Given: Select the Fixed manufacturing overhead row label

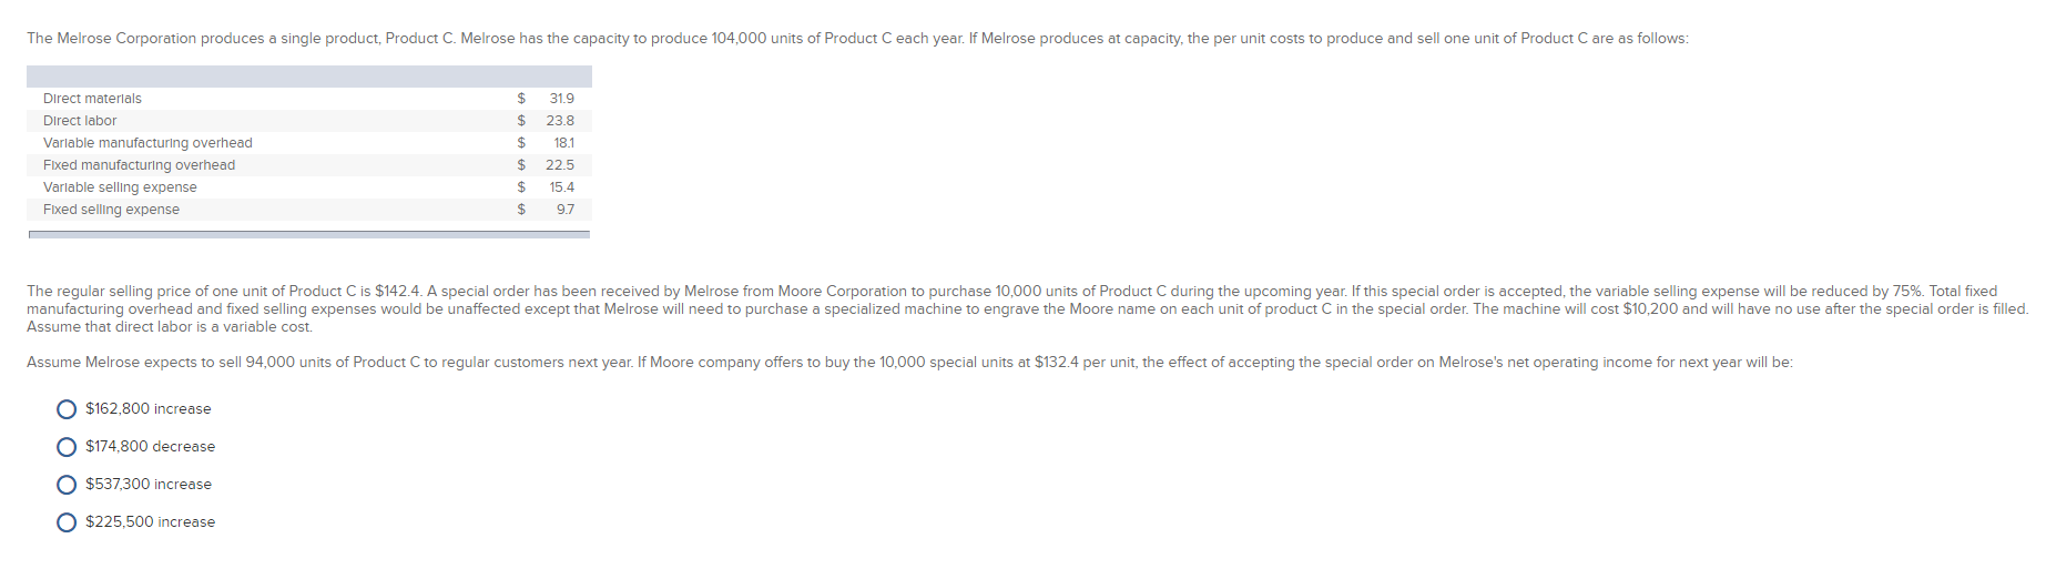Looking at the screenshot, I should [x=139, y=165].
